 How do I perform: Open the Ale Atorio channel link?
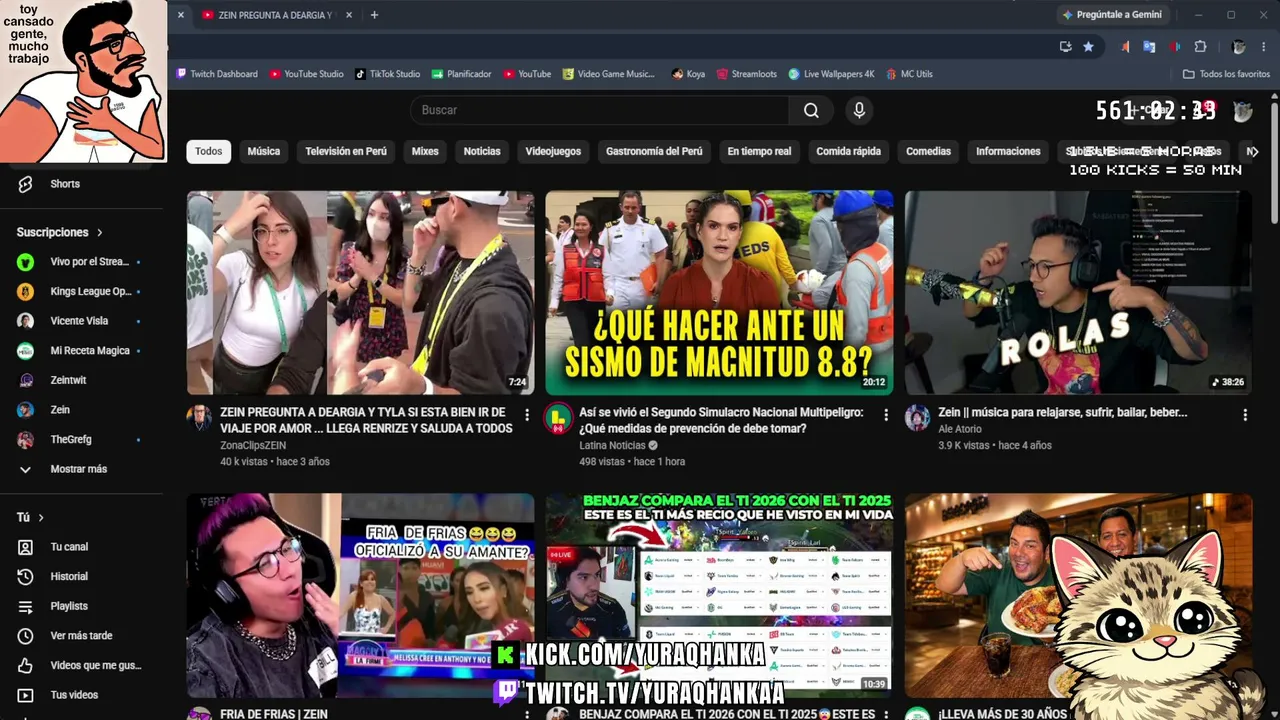[960, 429]
